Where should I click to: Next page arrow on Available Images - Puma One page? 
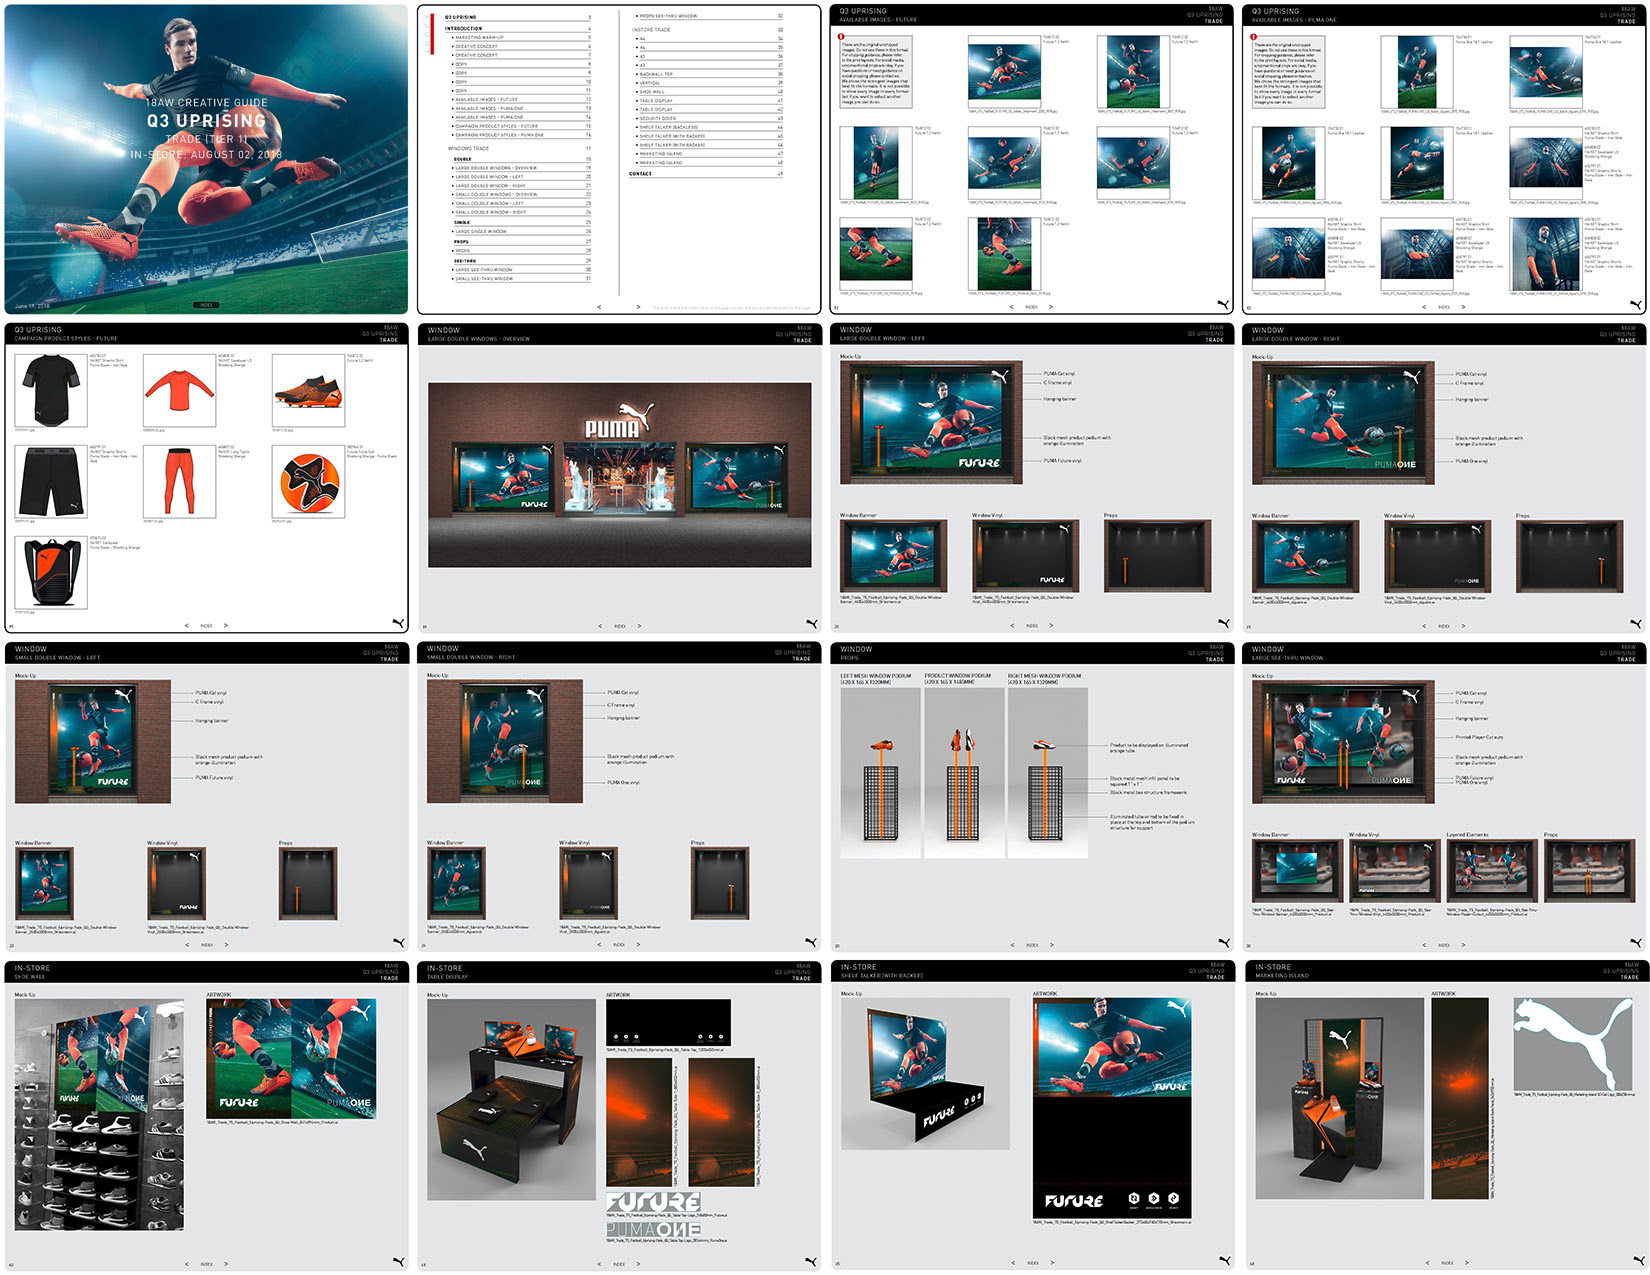[x=1464, y=307]
